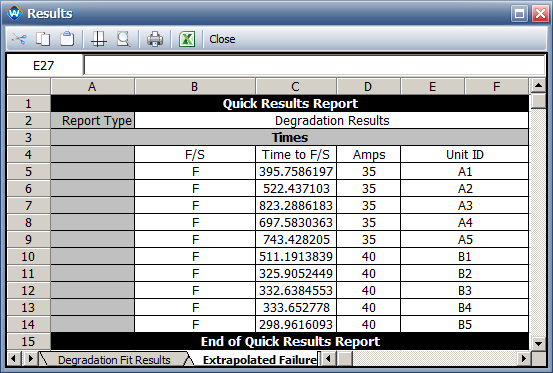Select row 10 header

point(28,256)
